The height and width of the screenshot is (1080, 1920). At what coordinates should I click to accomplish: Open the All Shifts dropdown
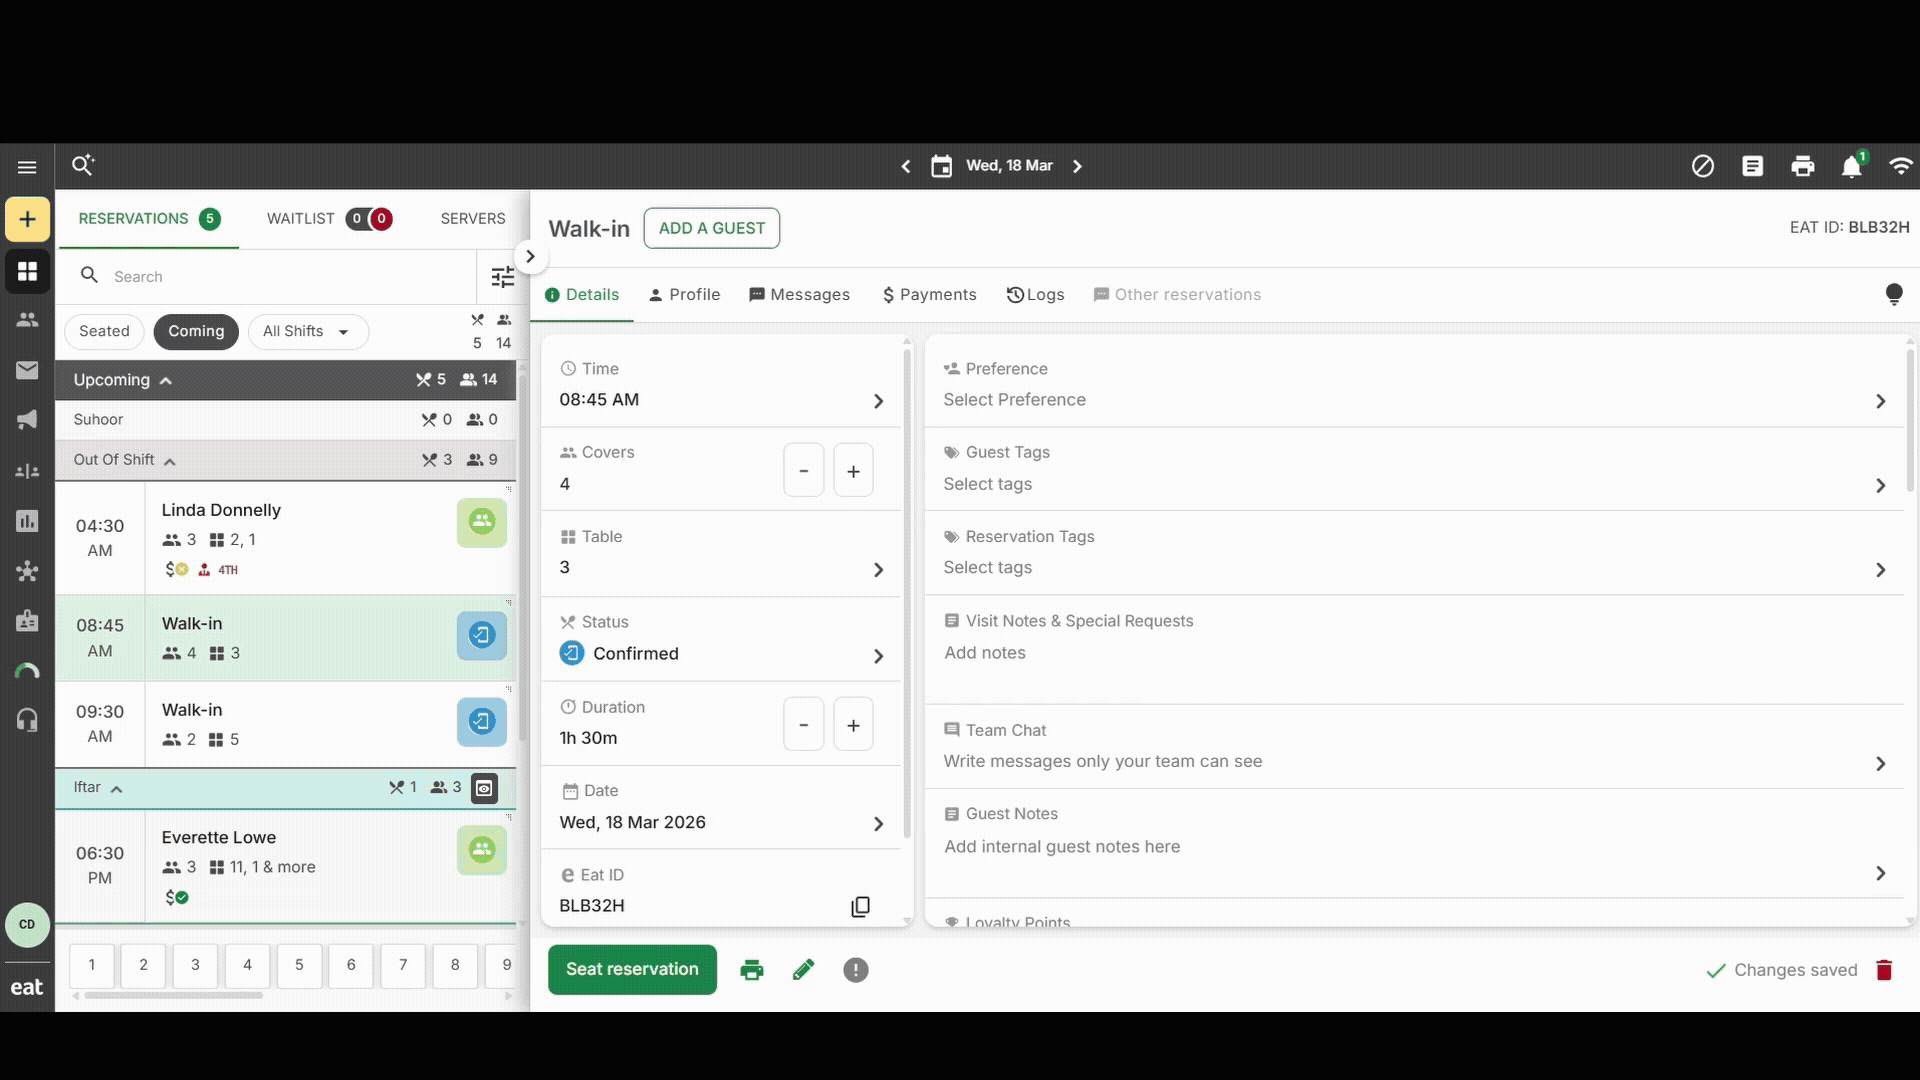[x=307, y=331]
